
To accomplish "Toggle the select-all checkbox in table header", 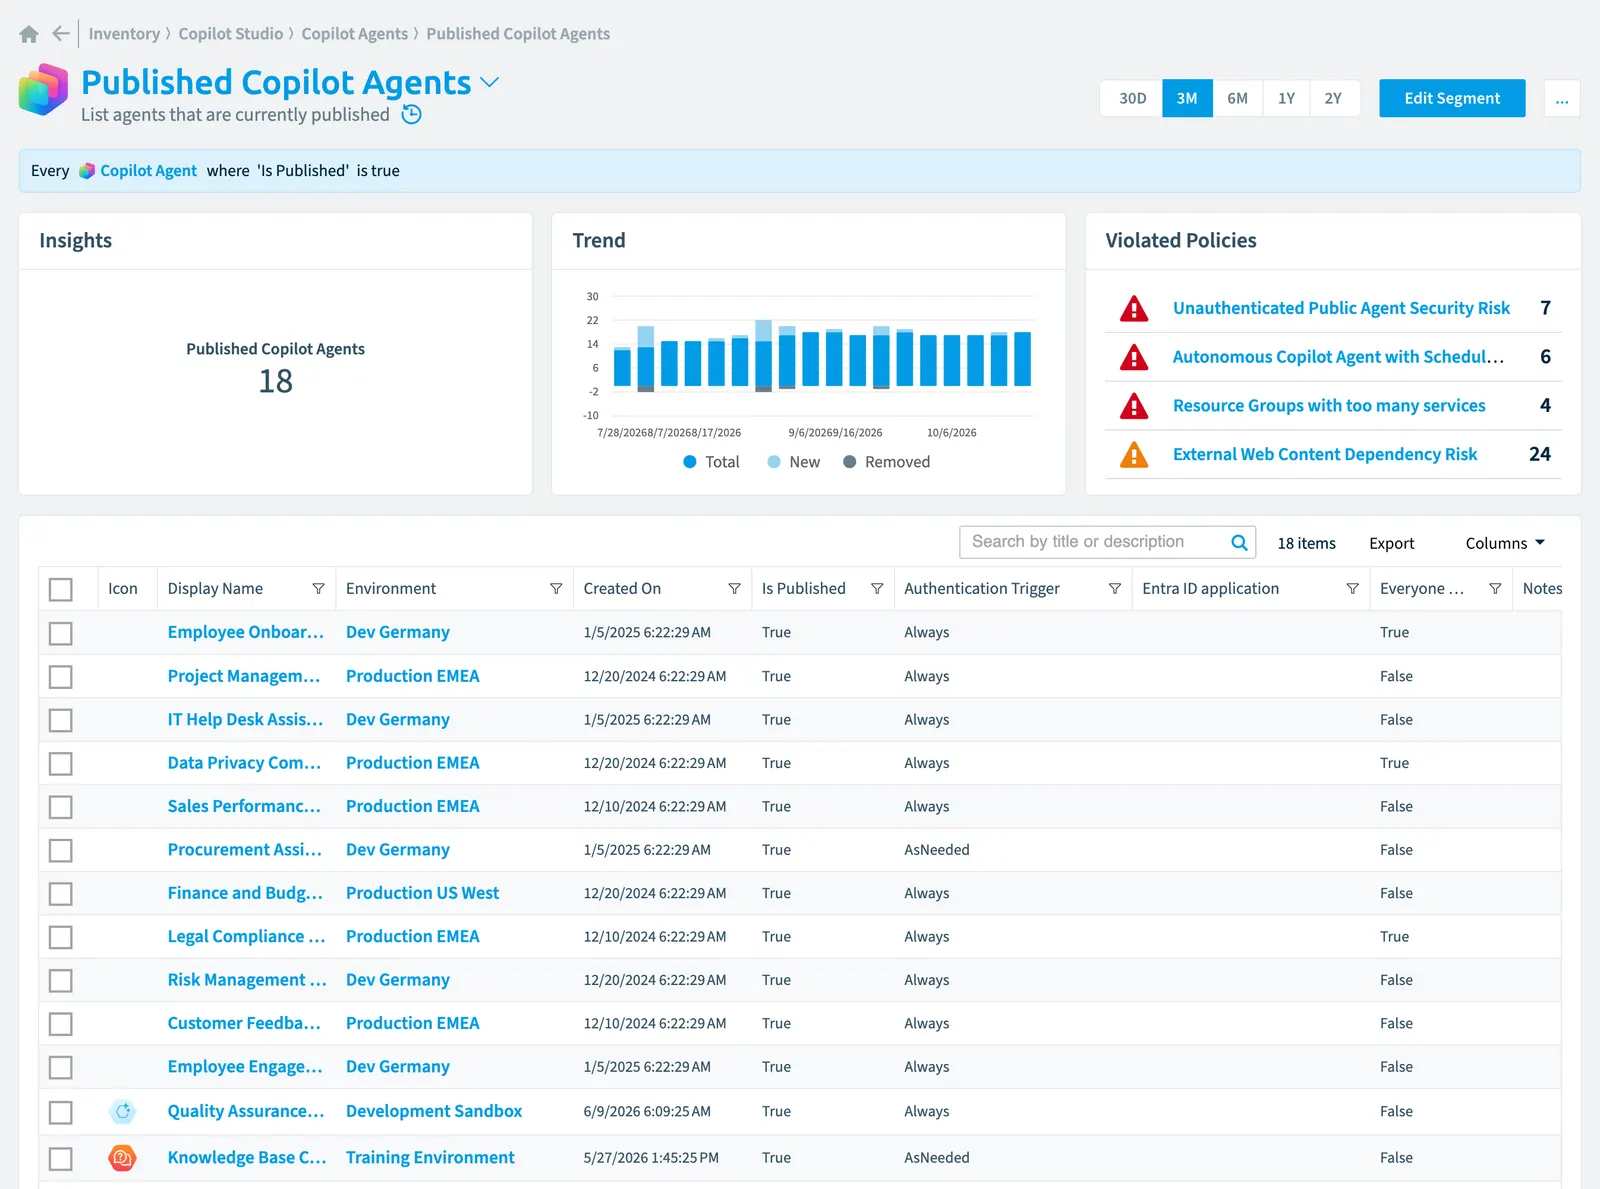I will [61, 589].
